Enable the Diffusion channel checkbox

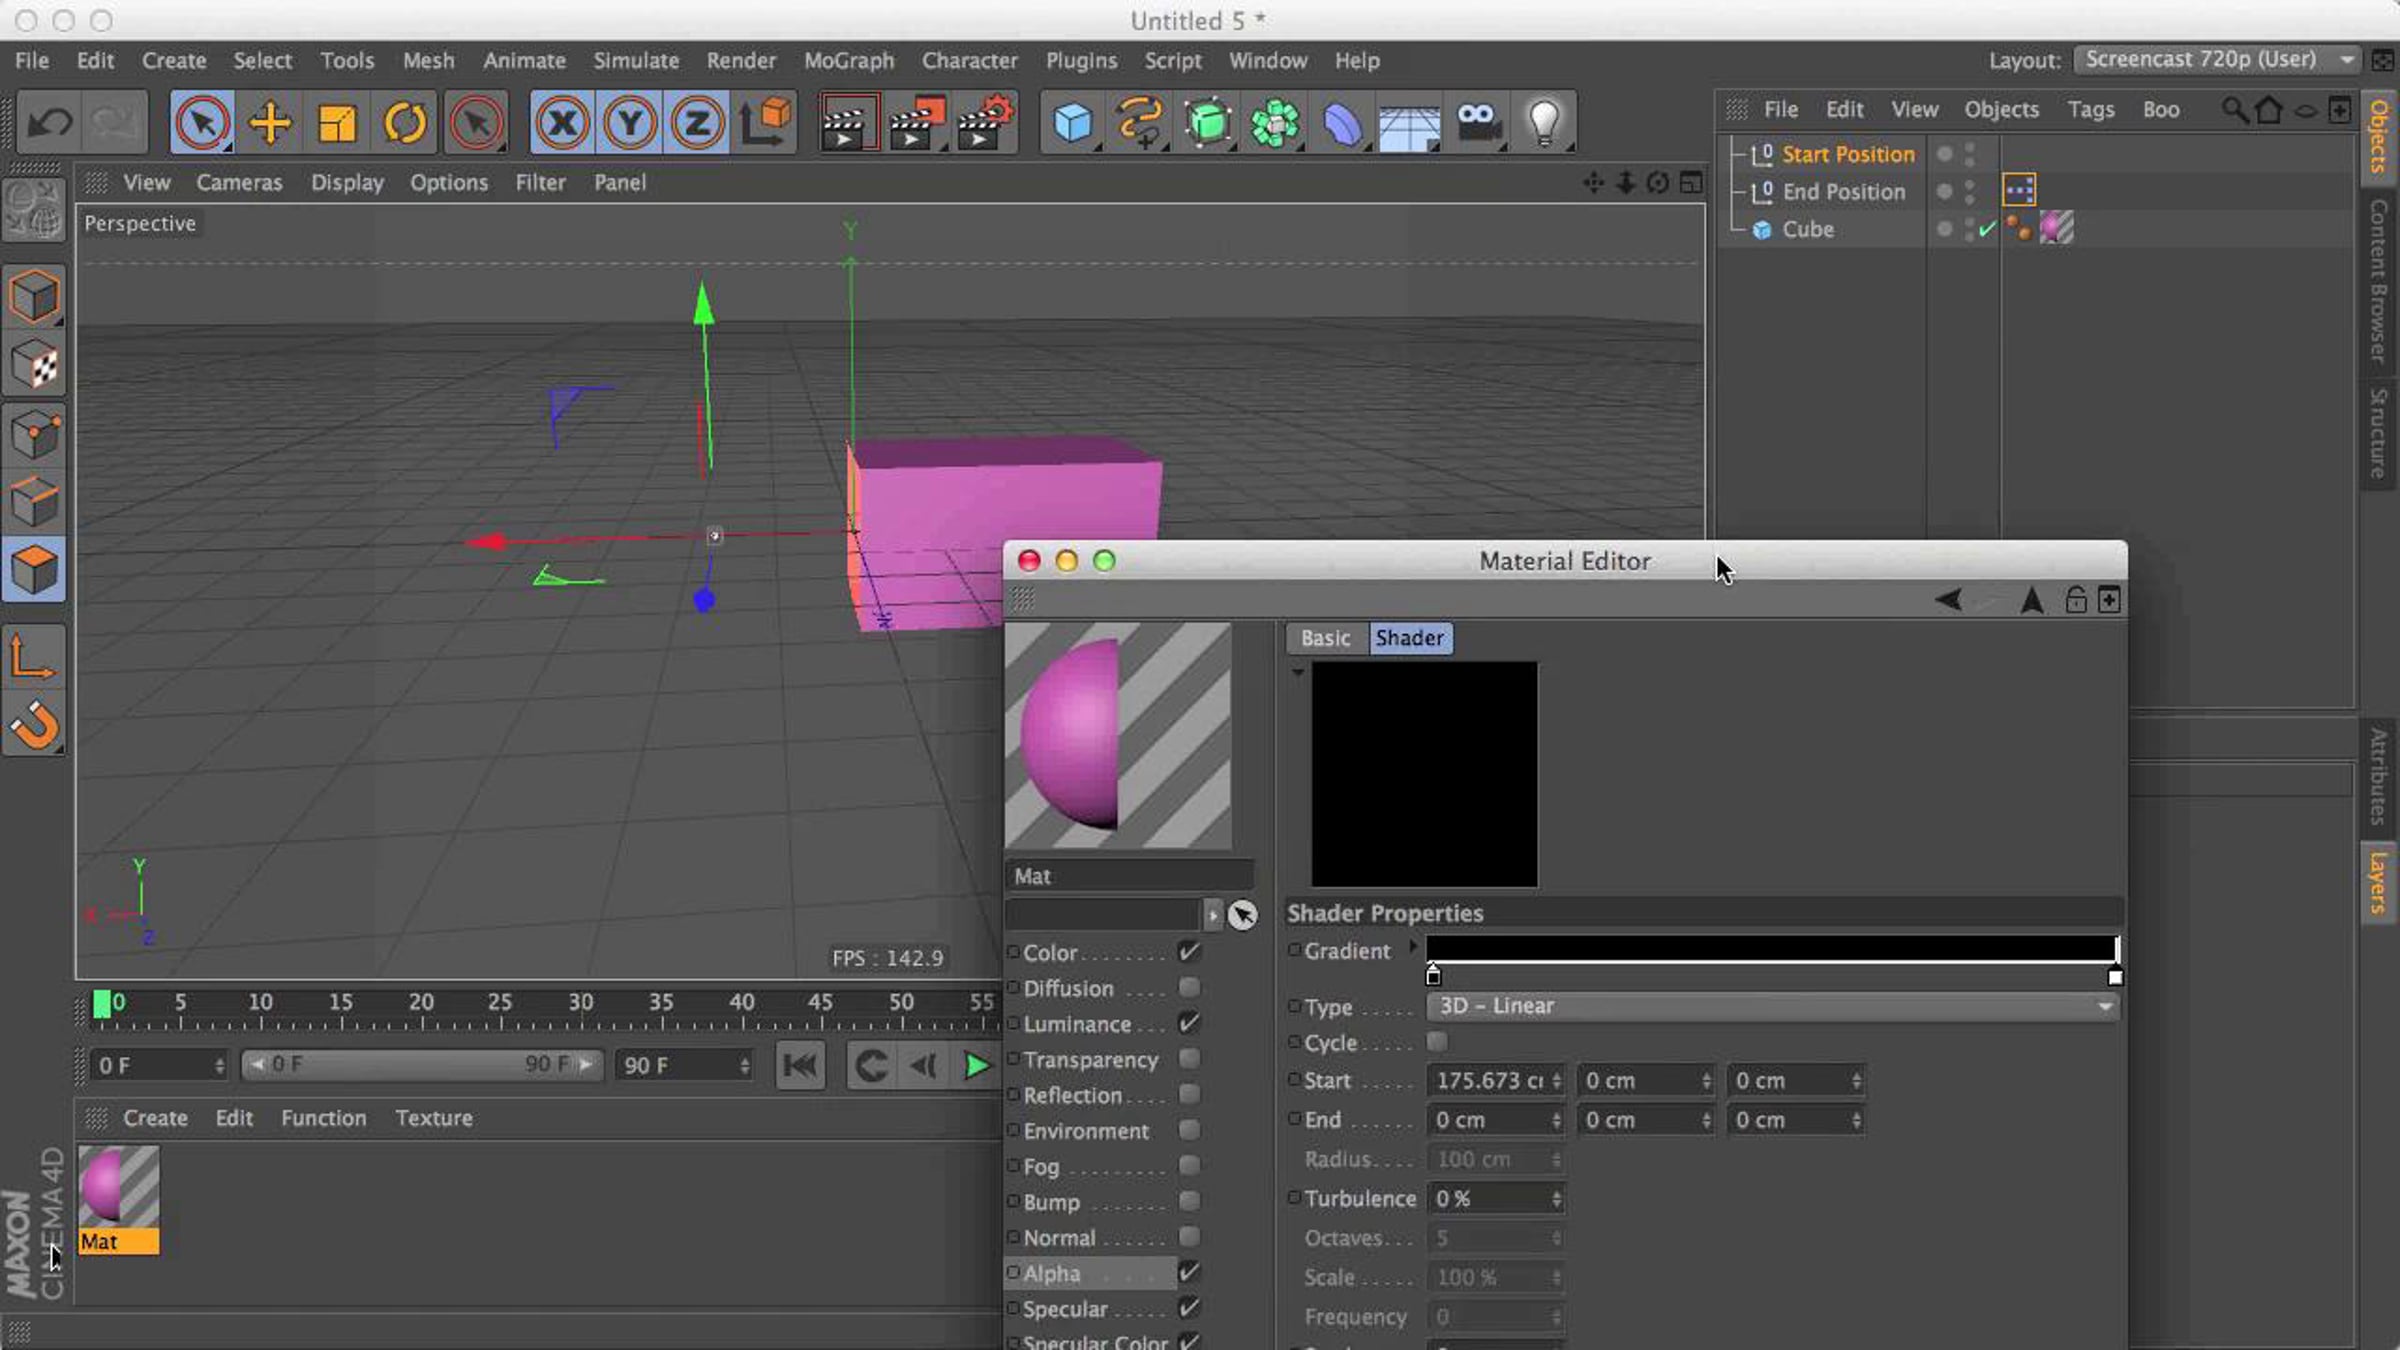(x=1189, y=988)
